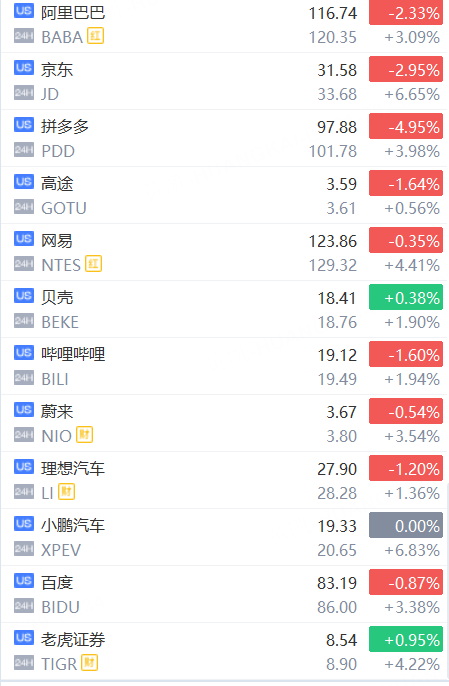Open the 拼多多 stock row

click(x=224, y=138)
